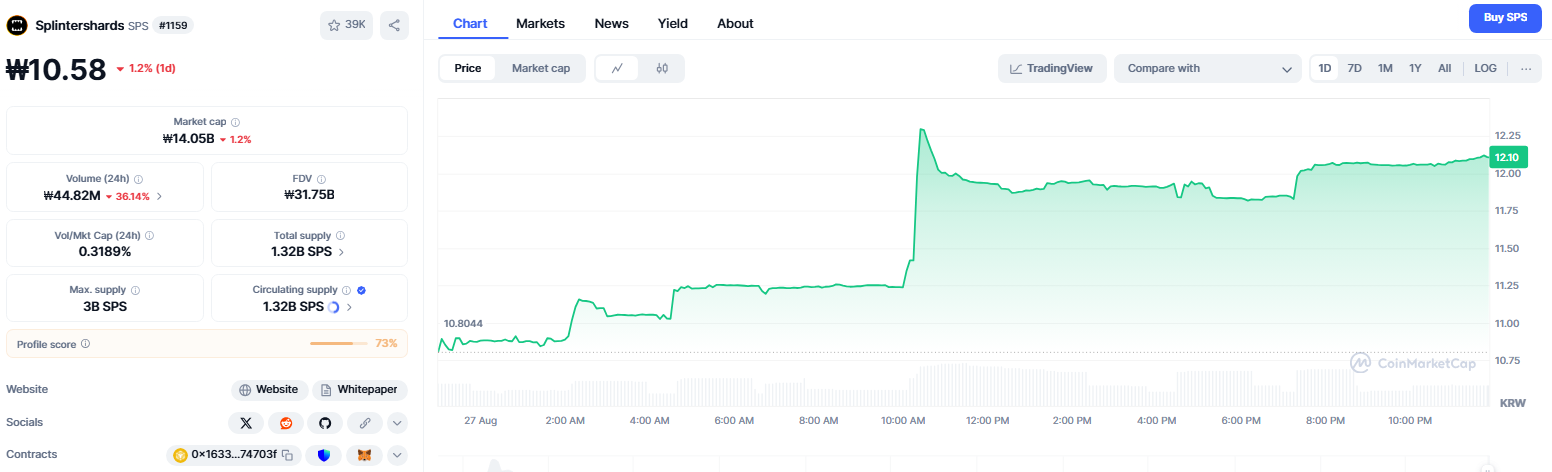1552x472 pixels.
Task: Open the Whitepaper link
Action: 360,390
